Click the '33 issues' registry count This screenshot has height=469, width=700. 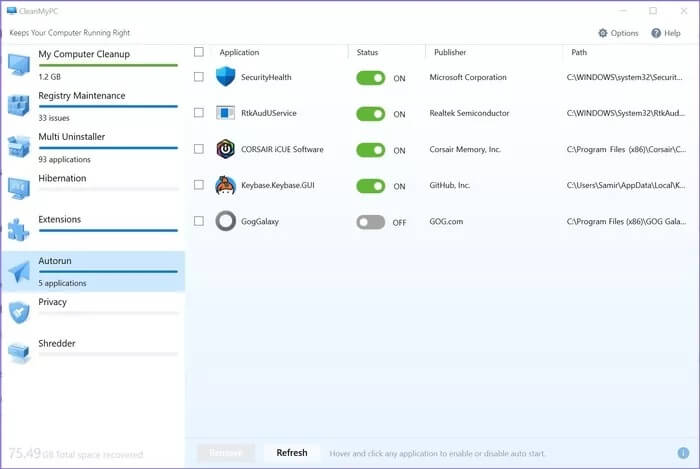point(54,118)
